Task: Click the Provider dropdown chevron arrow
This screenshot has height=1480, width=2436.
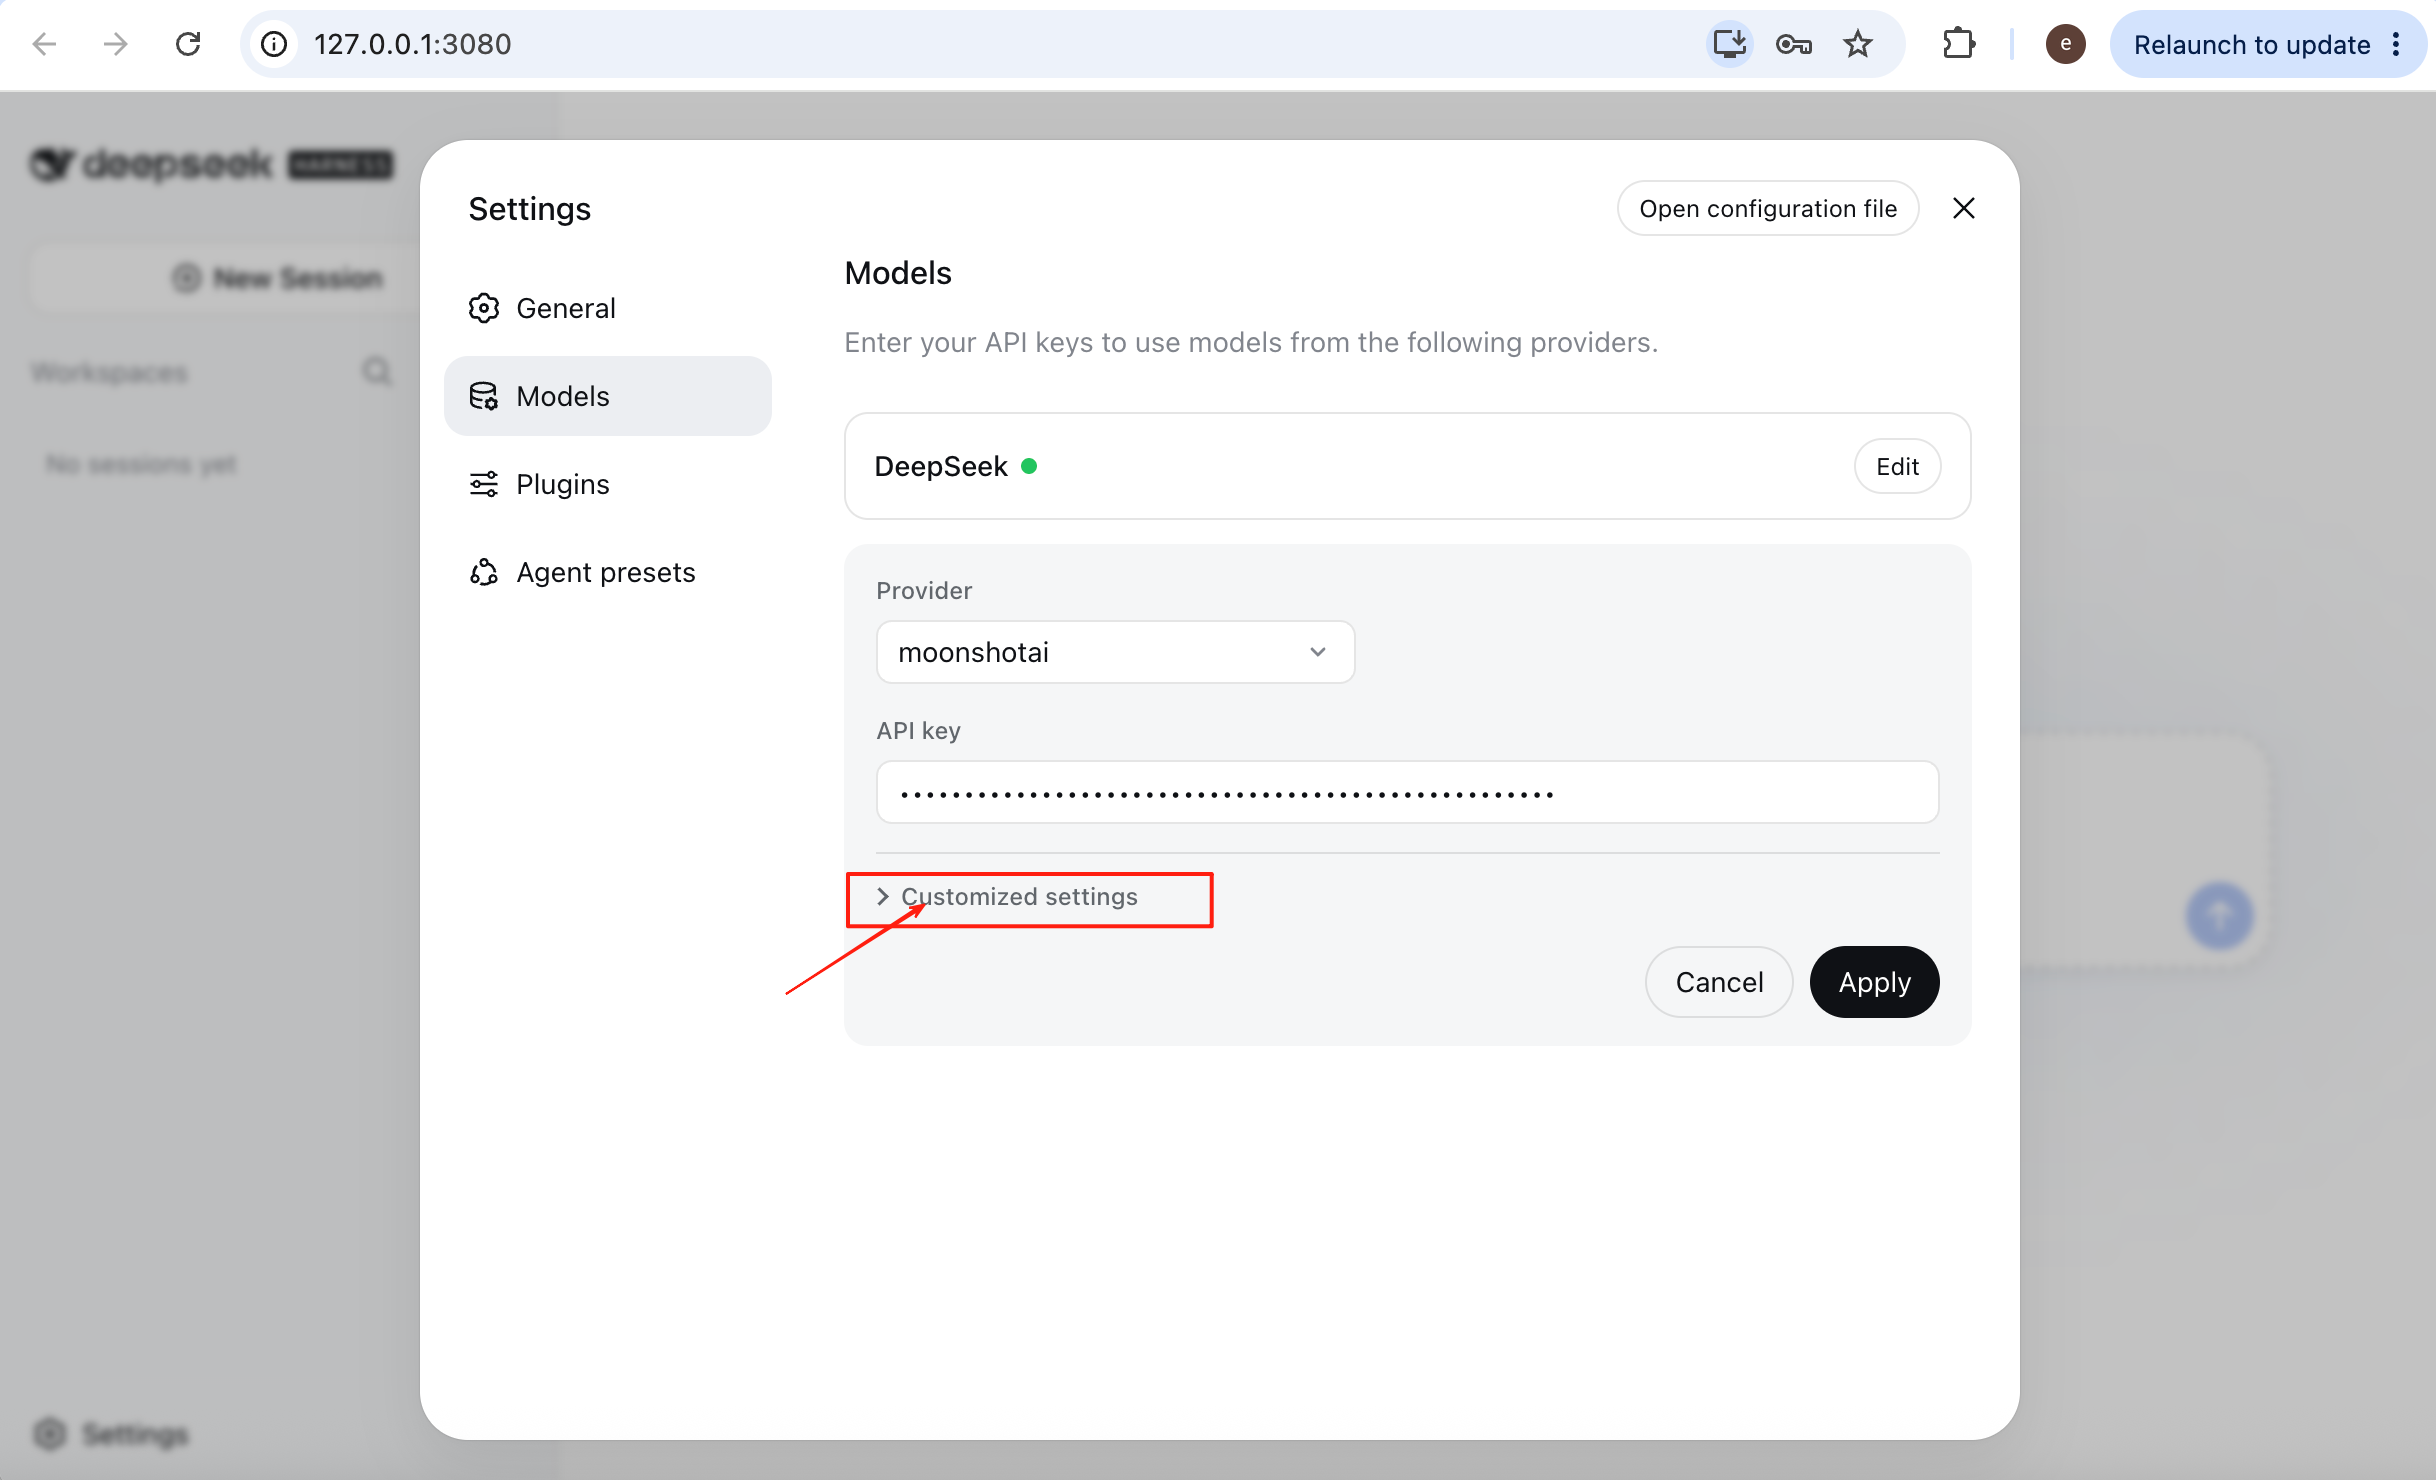Action: point(1317,652)
